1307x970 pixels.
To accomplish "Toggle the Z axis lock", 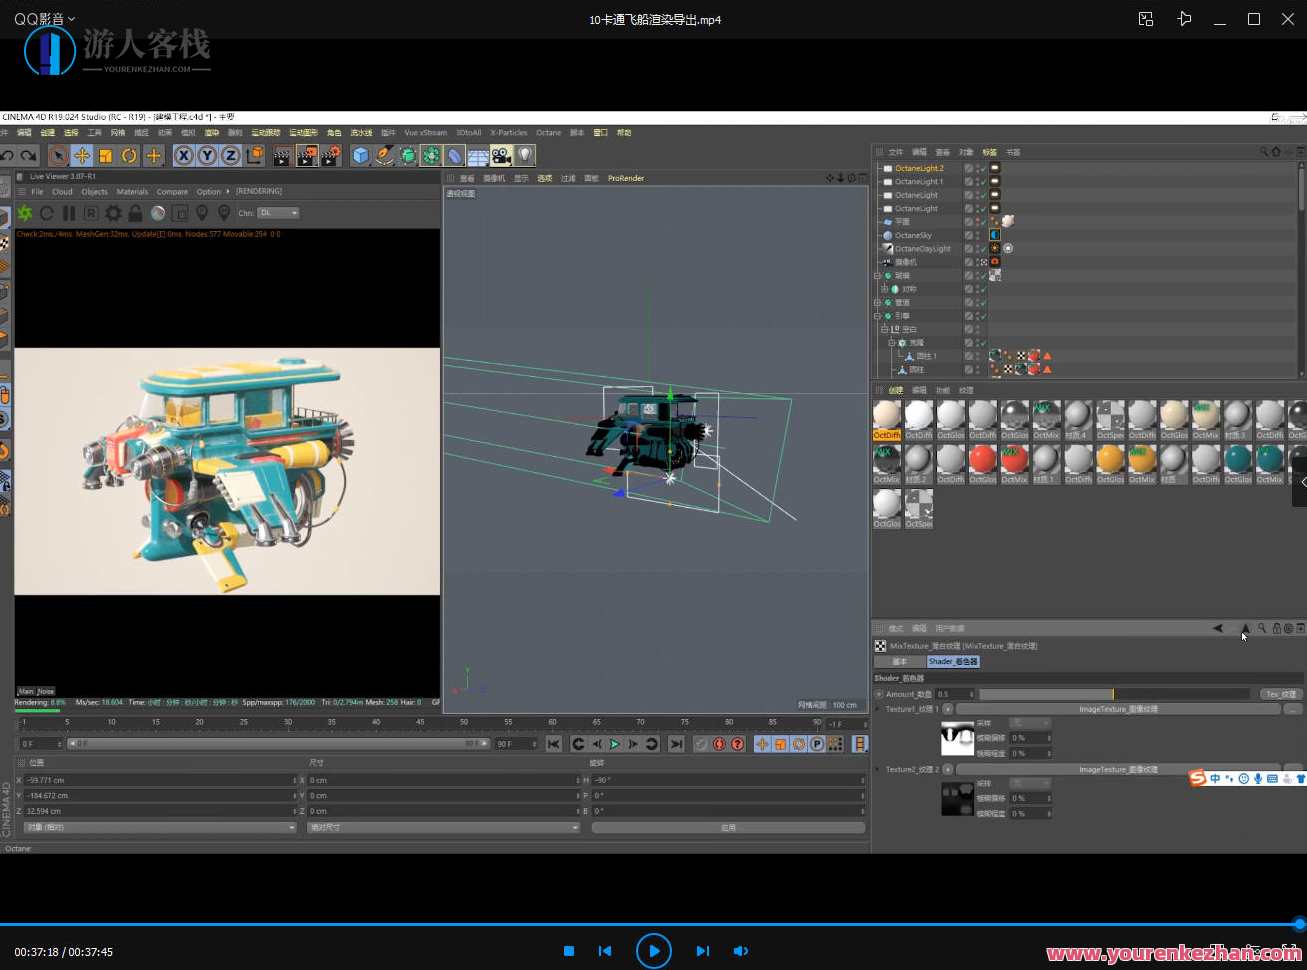I will (x=230, y=156).
